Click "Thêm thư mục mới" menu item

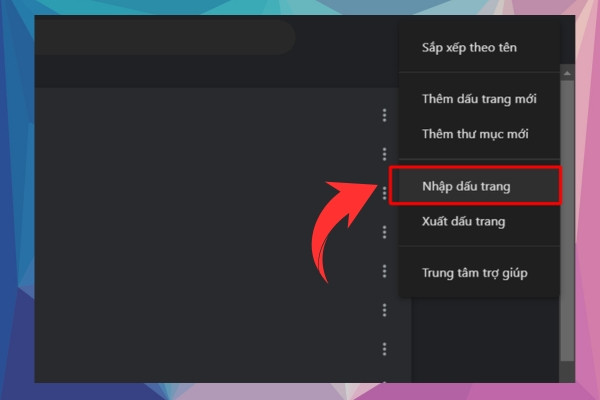479,134
